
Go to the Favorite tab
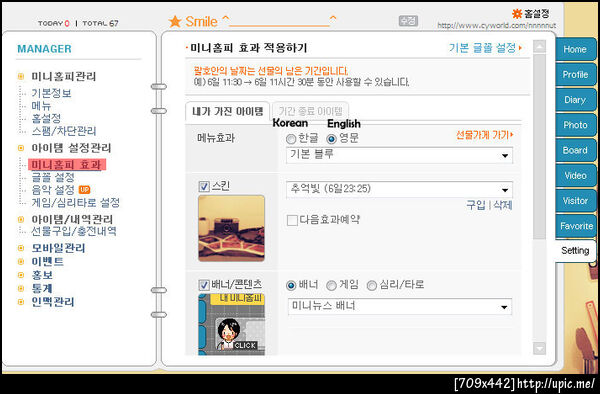point(575,226)
